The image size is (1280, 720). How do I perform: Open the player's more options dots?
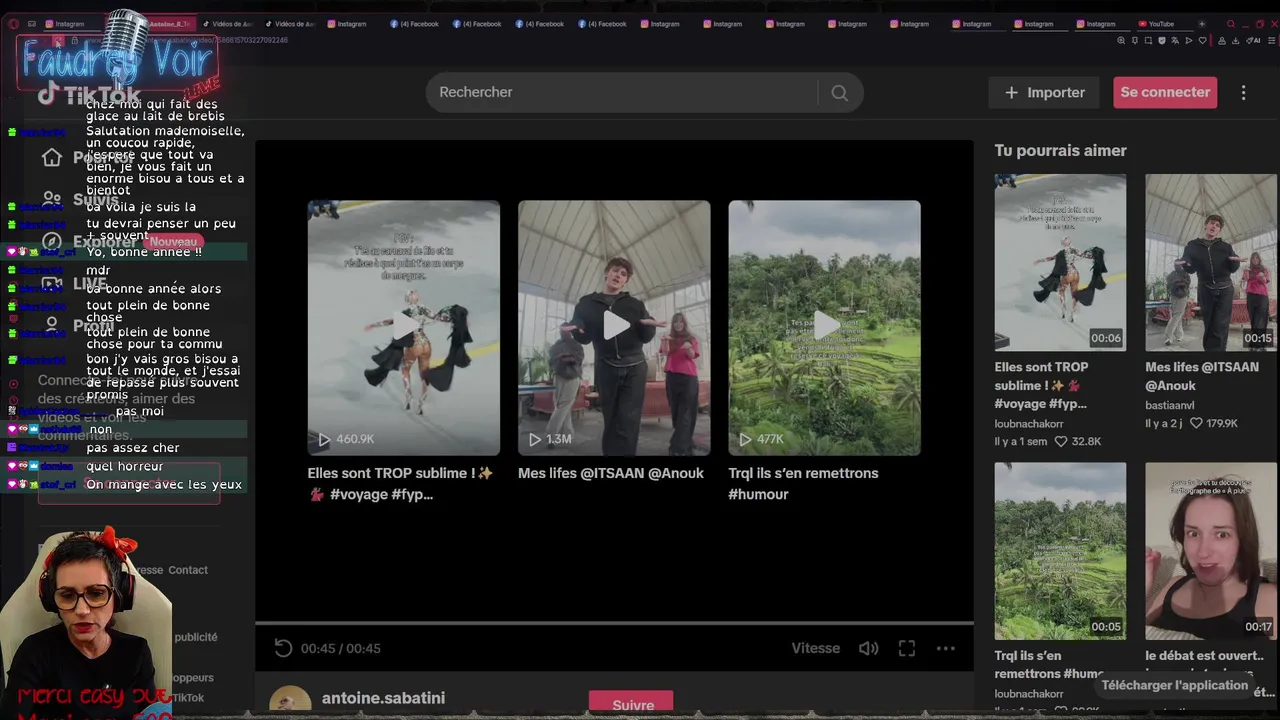pos(945,648)
